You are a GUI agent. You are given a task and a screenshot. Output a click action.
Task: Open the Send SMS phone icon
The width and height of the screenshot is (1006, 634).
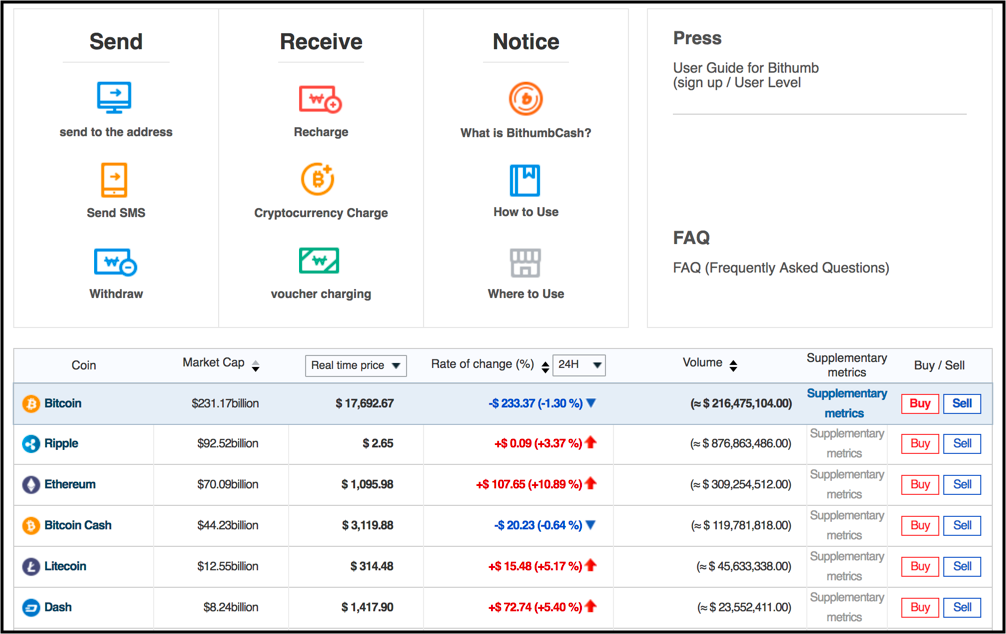[x=115, y=180]
